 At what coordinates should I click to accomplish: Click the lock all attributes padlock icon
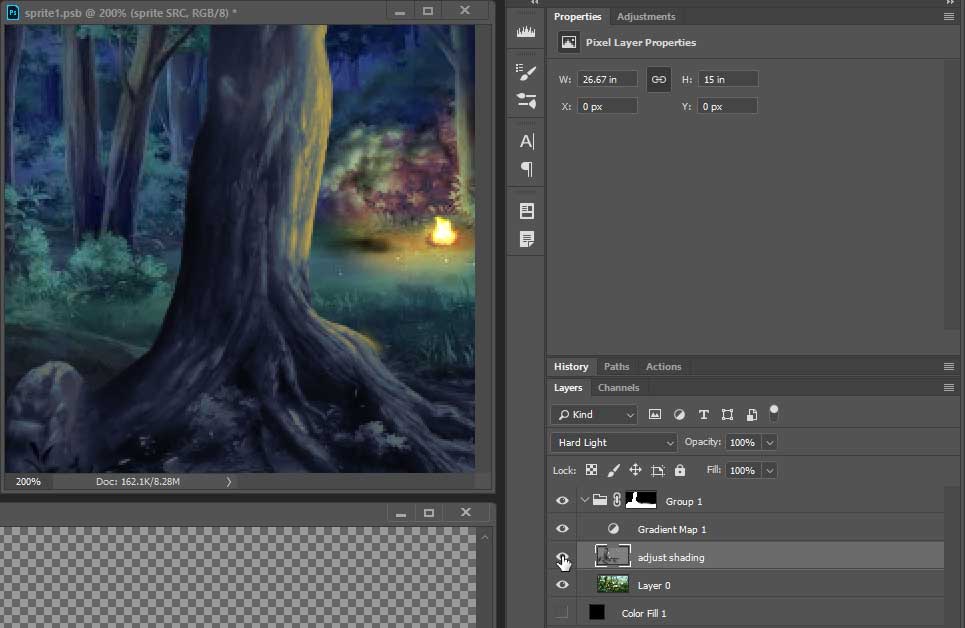680,470
